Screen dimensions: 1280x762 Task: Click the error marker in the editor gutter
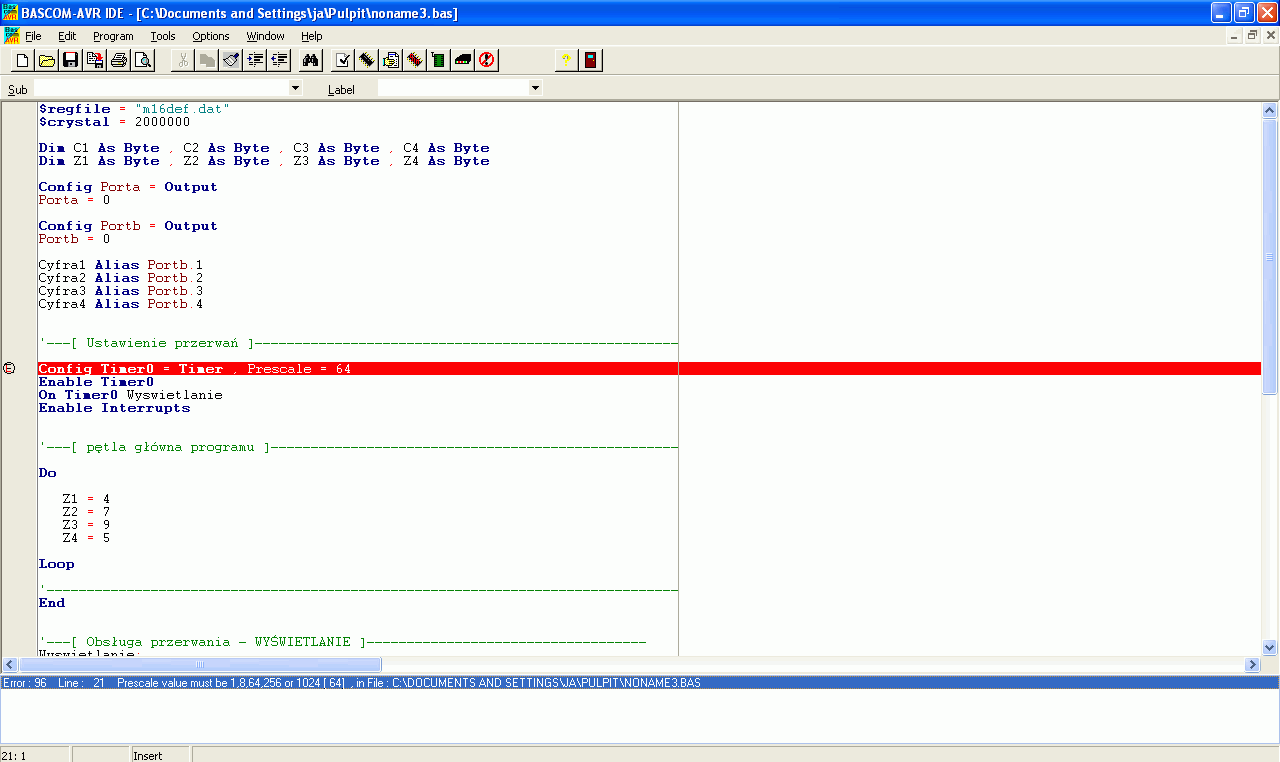[x=10, y=369]
